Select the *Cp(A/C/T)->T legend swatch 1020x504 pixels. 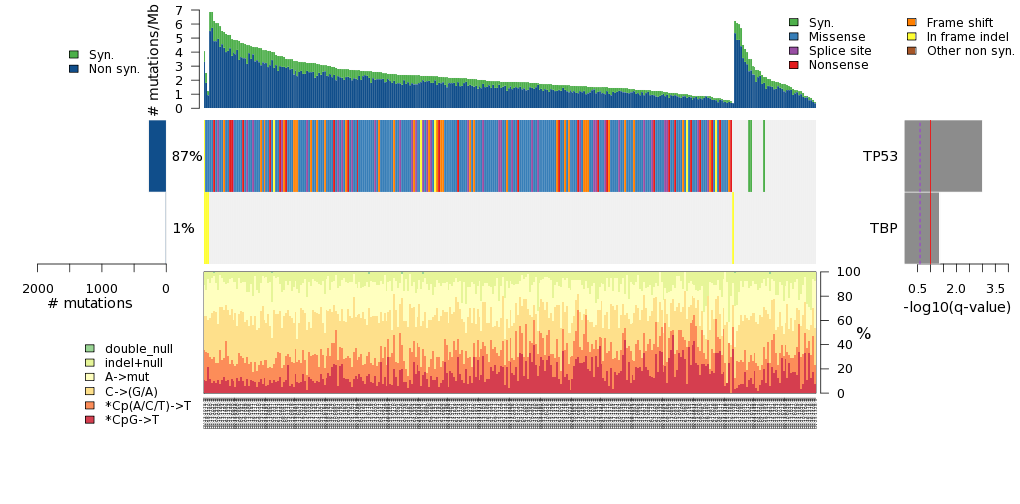pos(90,405)
